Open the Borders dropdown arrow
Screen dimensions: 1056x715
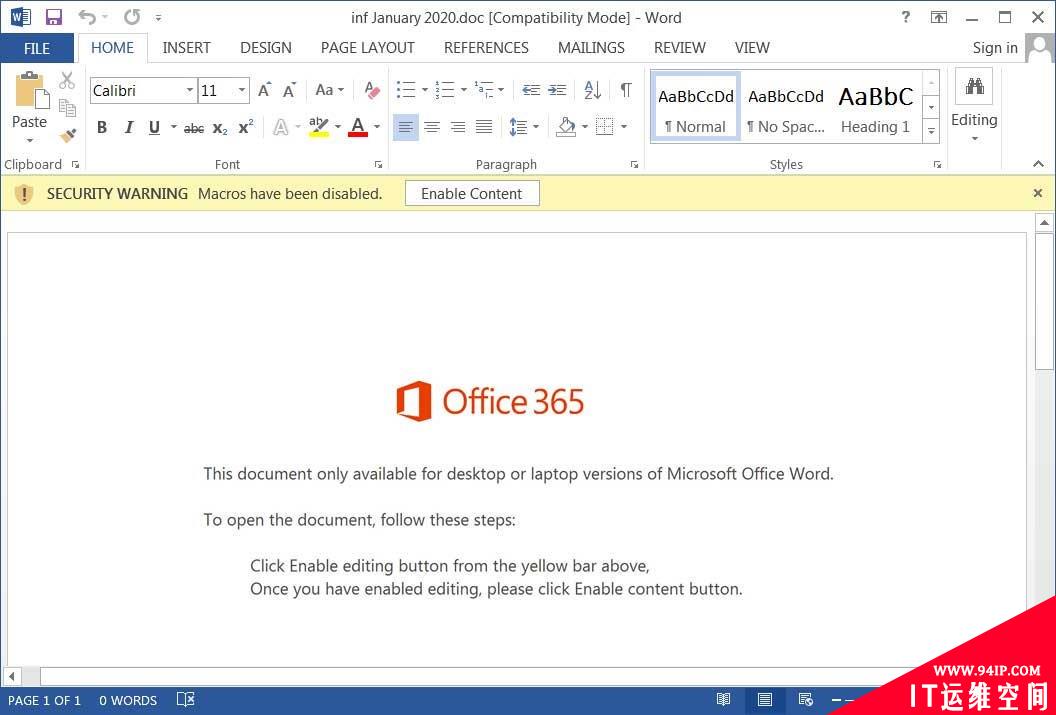coord(624,127)
